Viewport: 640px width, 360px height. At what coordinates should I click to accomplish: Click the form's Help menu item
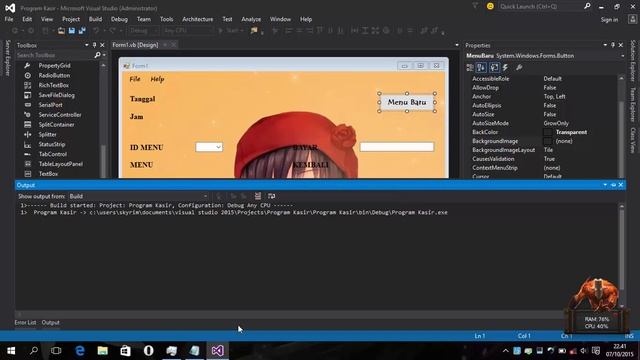[157, 79]
